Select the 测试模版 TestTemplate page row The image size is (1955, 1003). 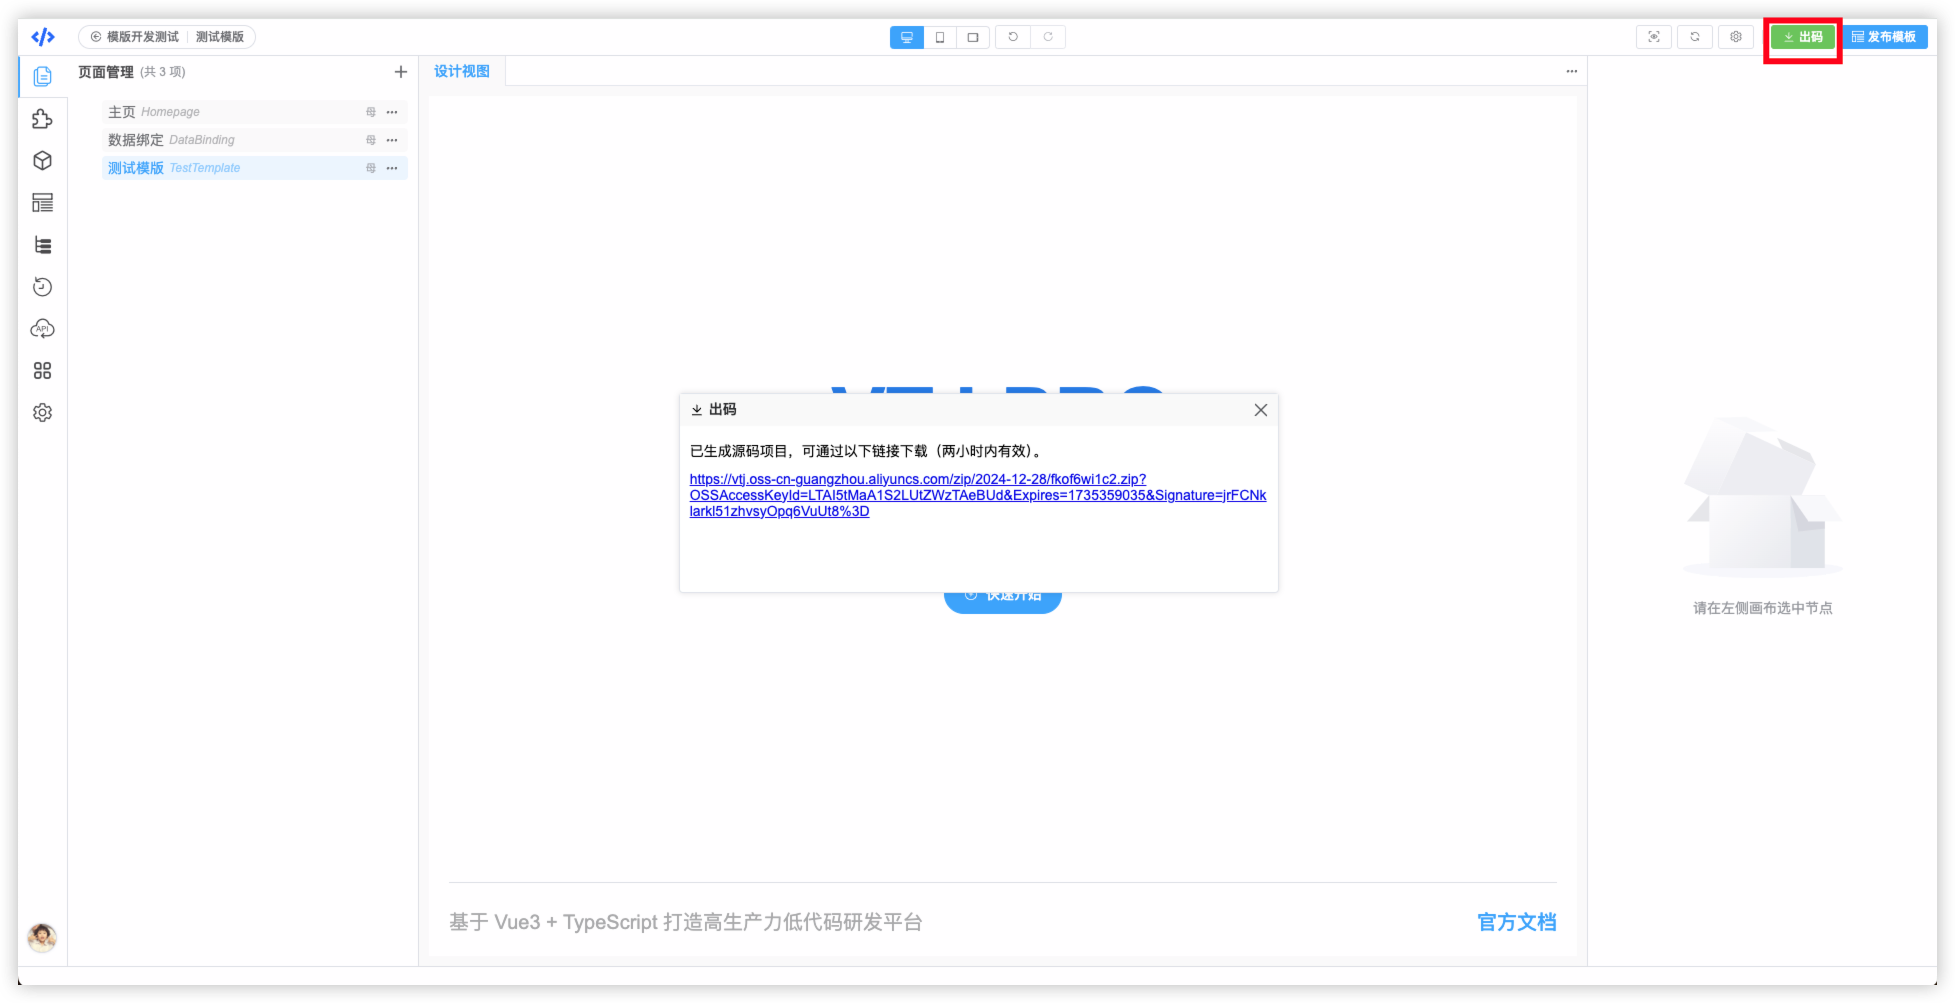click(254, 168)
